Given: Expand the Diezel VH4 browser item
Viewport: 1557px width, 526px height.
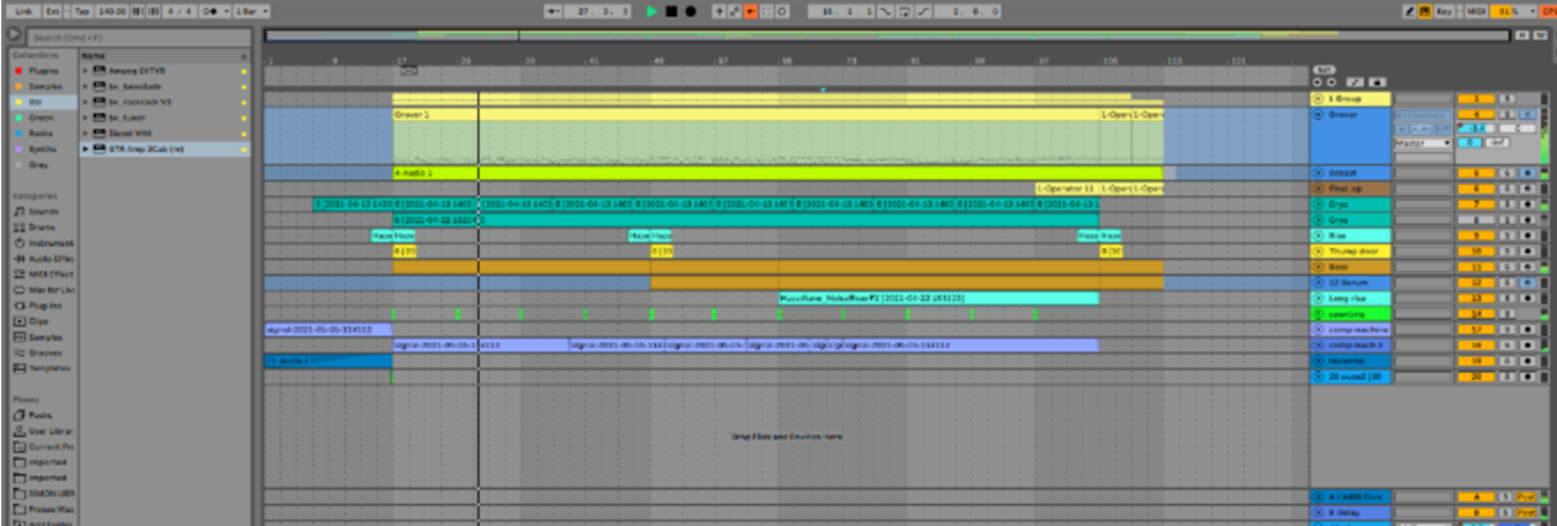Looking at the screenshot, I should tap(85, 132).
